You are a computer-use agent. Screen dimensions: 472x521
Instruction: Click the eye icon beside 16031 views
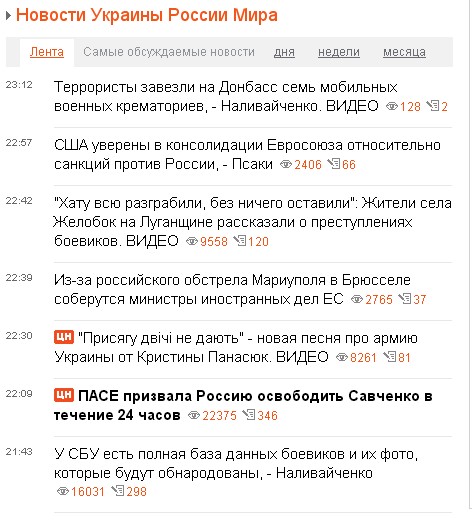tap(63, 491)
